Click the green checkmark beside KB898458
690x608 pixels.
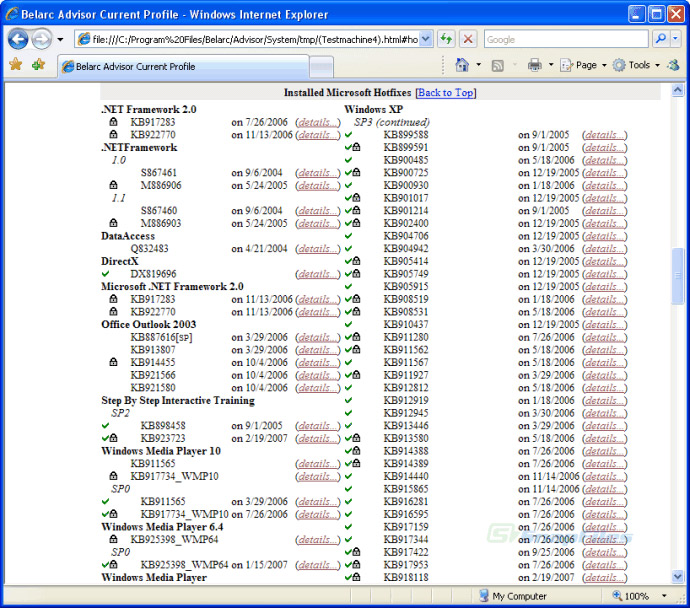pos(106,425)
